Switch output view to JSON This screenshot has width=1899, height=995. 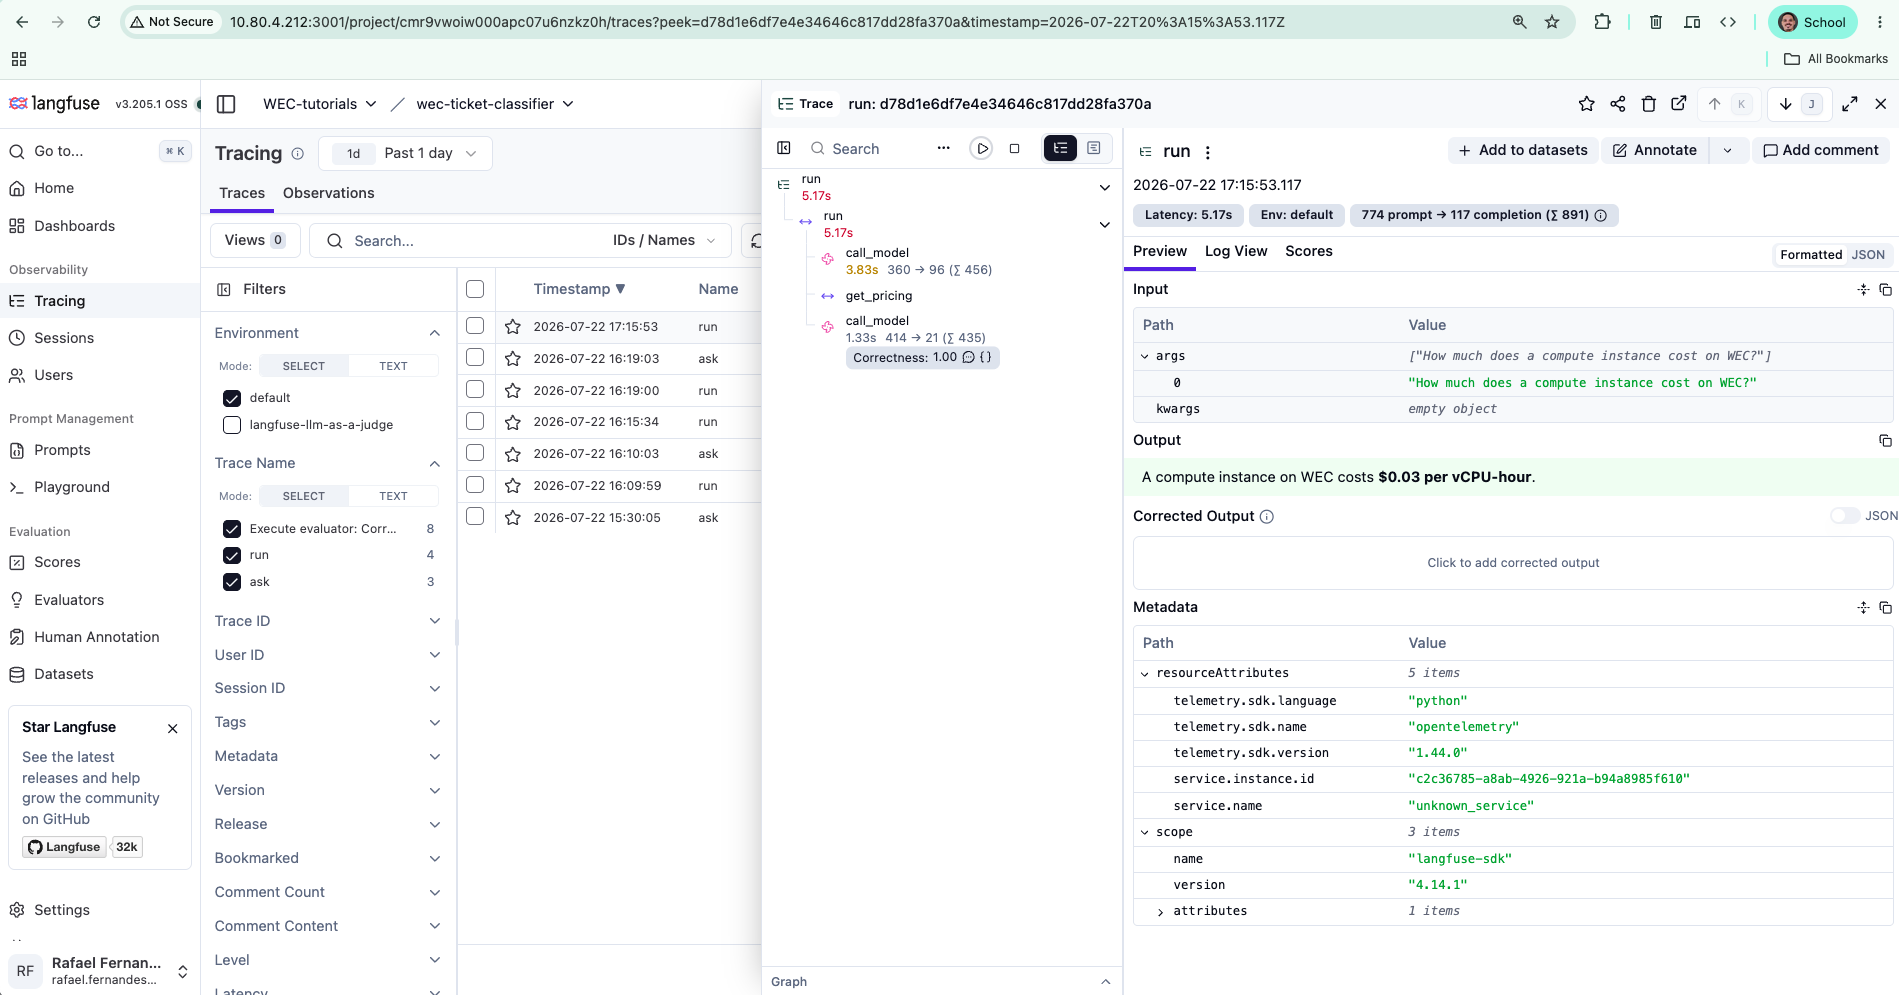[1868, 255]
